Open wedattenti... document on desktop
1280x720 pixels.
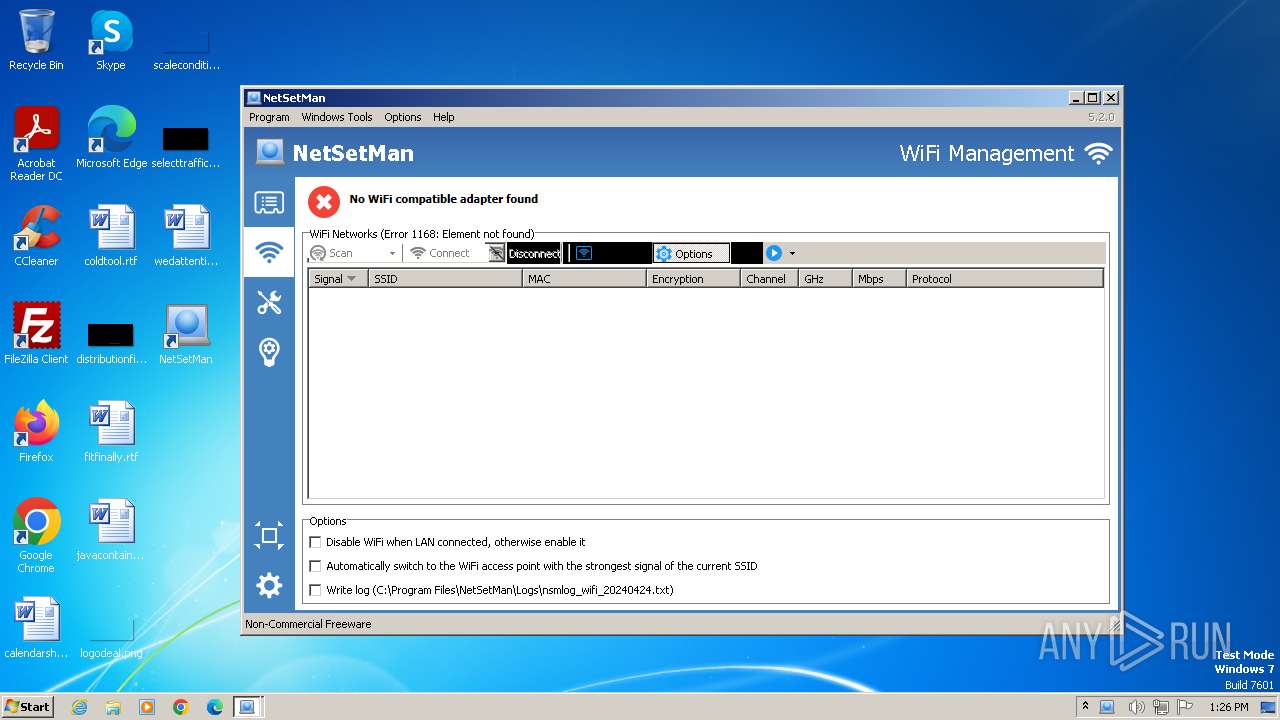click(x=186, y=235)
